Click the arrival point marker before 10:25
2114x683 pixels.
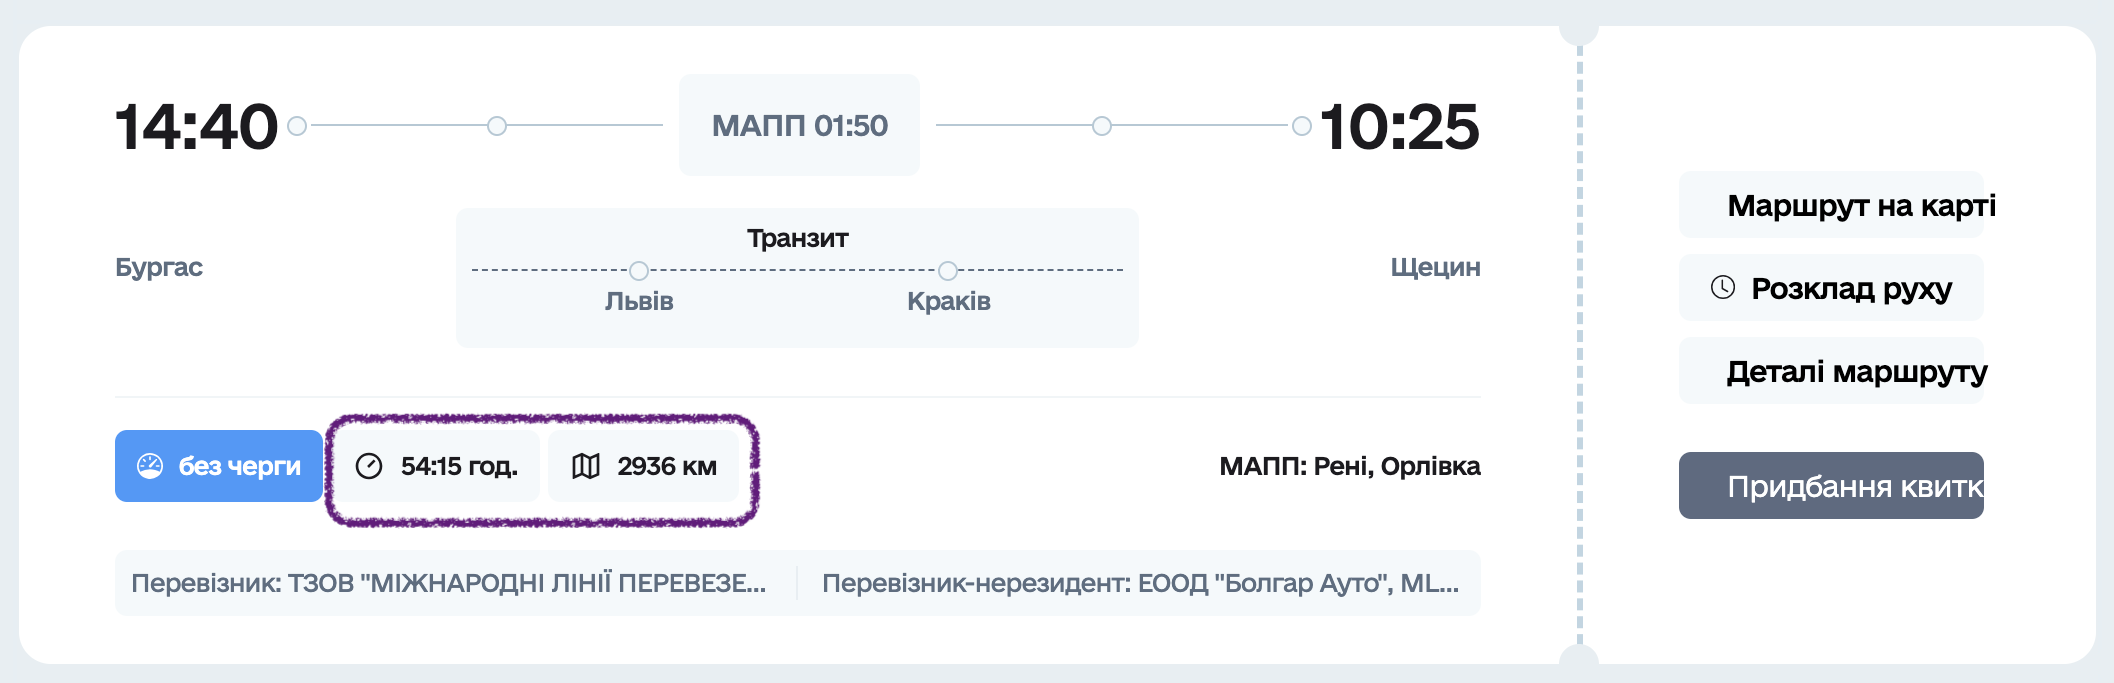click(x=1301, y=126)
